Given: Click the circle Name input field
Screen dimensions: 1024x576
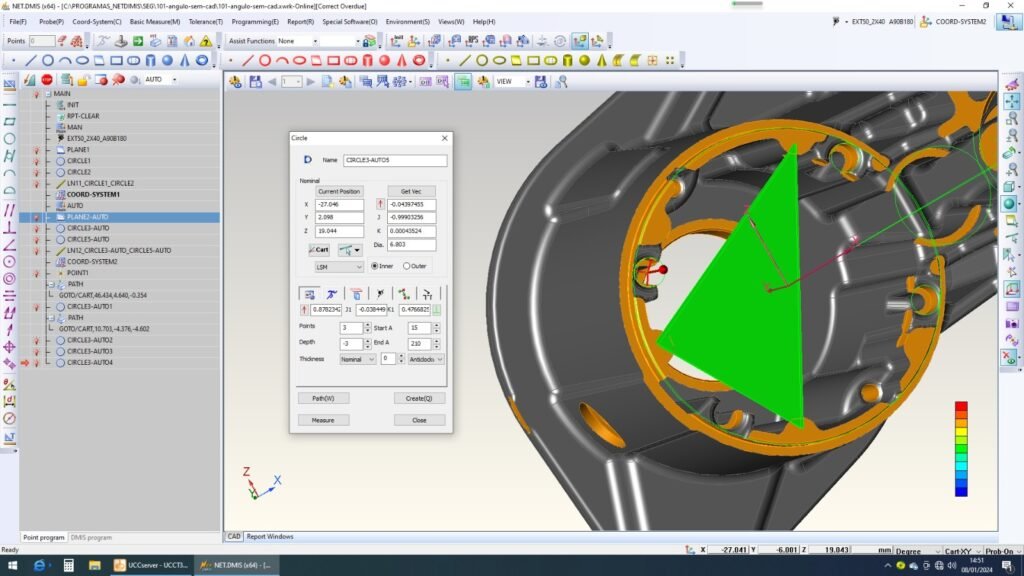Looking at the screenshot, I should 394,160.
